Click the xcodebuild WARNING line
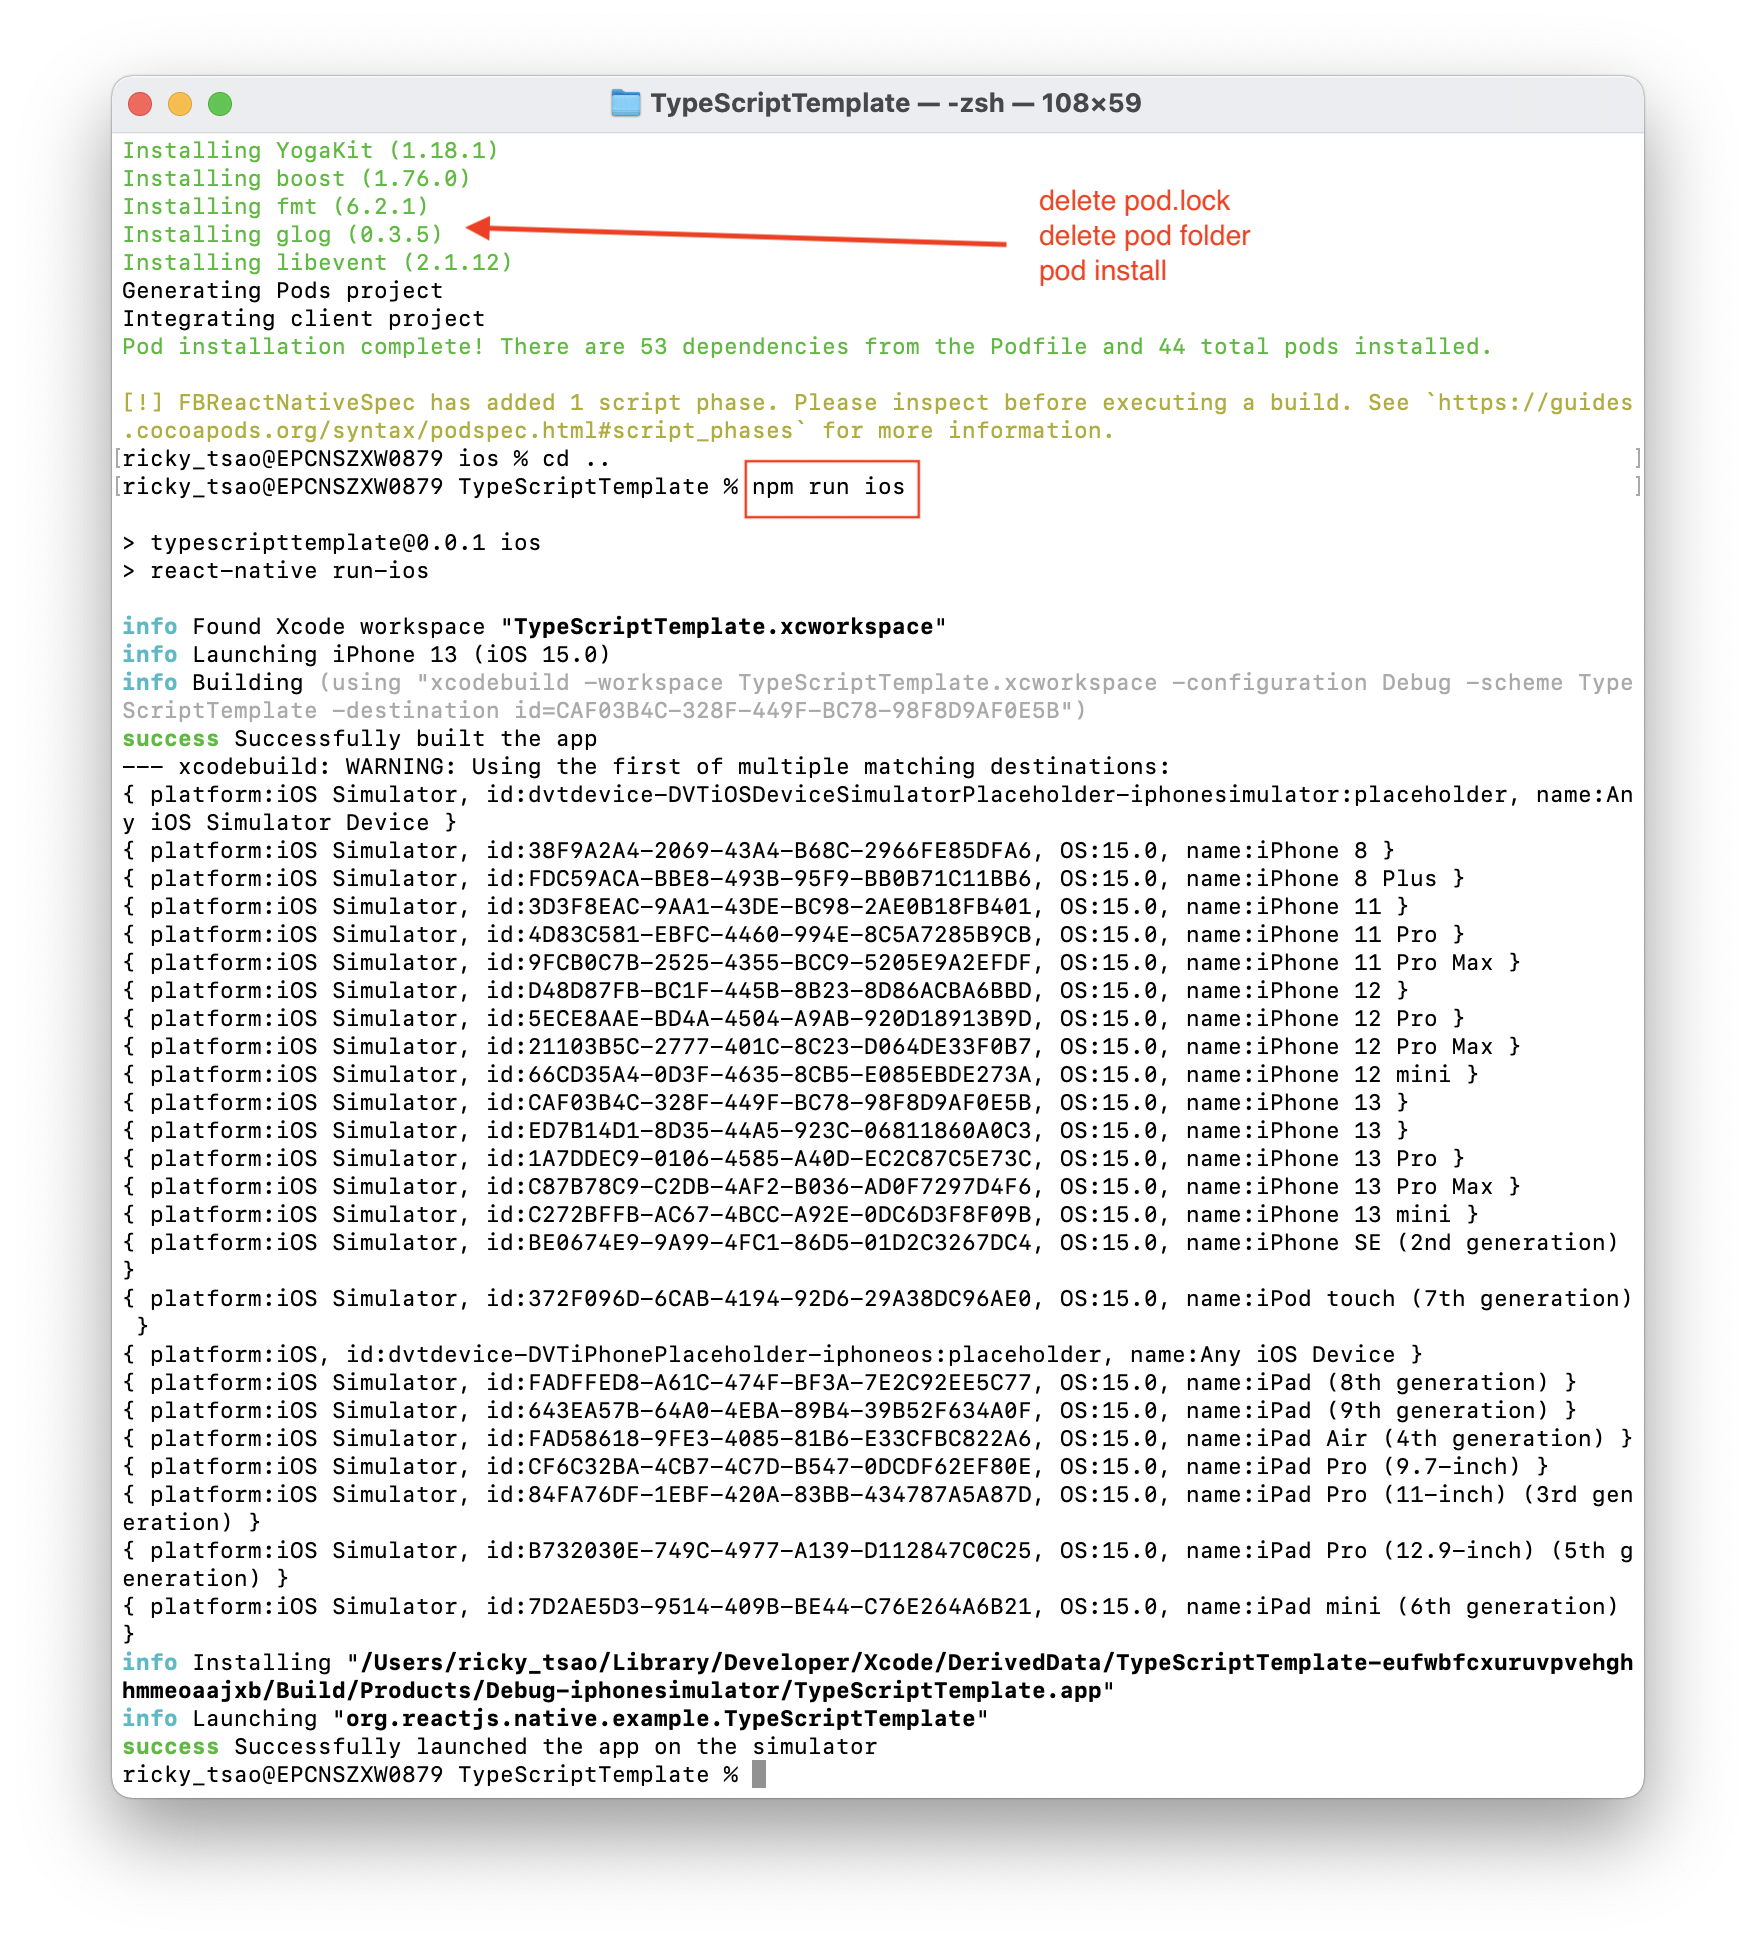 (x=646, y=766)
